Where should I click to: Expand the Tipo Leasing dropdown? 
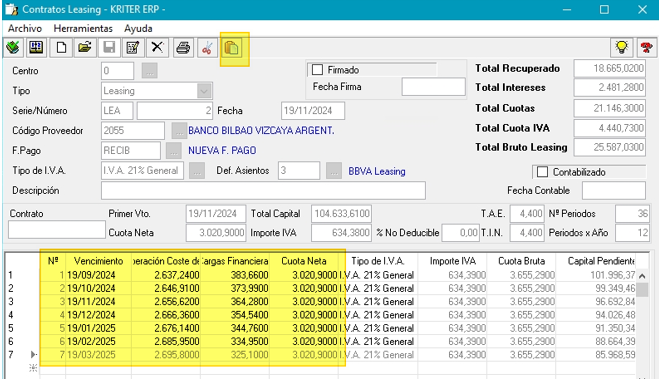(x=204, y=91)
